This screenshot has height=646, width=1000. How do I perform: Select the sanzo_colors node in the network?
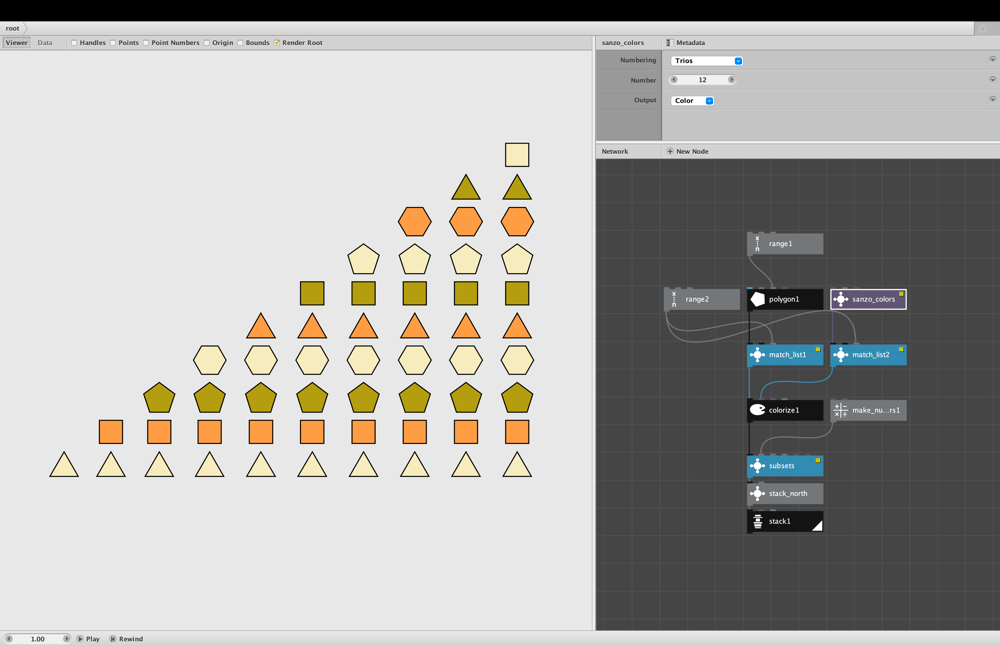click(868, 299)
